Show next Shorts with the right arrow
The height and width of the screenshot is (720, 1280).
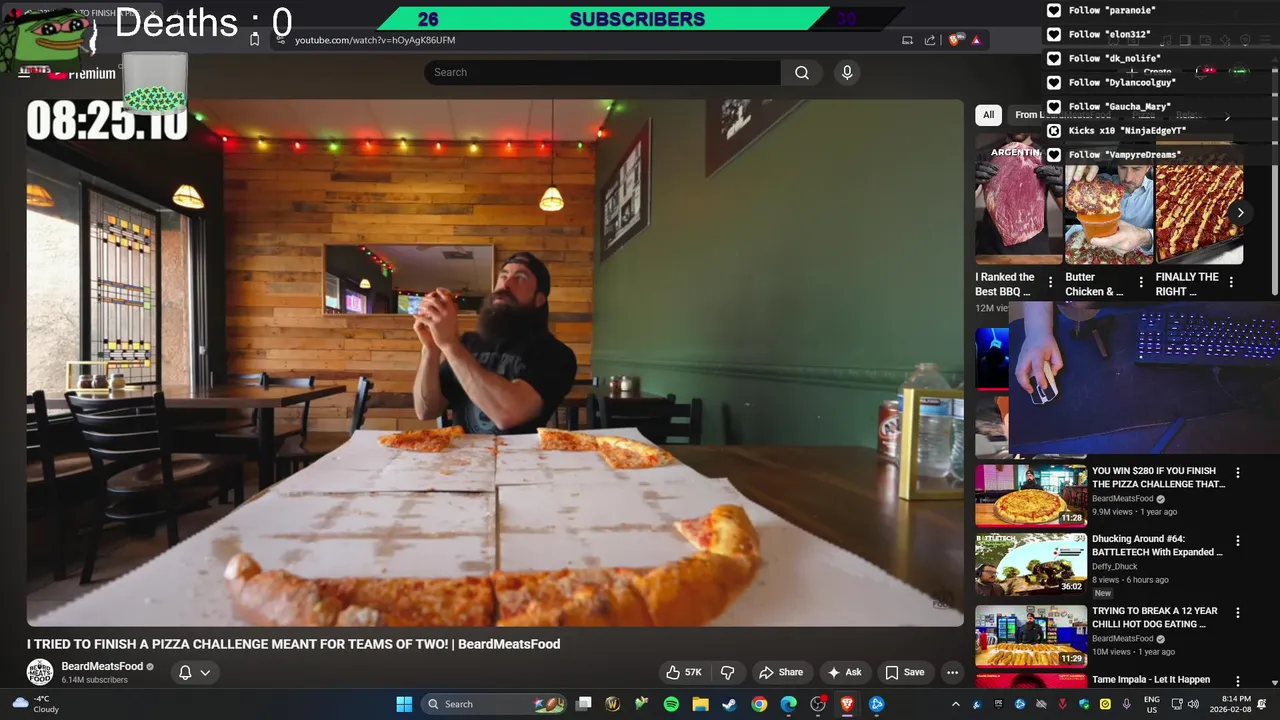(x=1240, y=212)
